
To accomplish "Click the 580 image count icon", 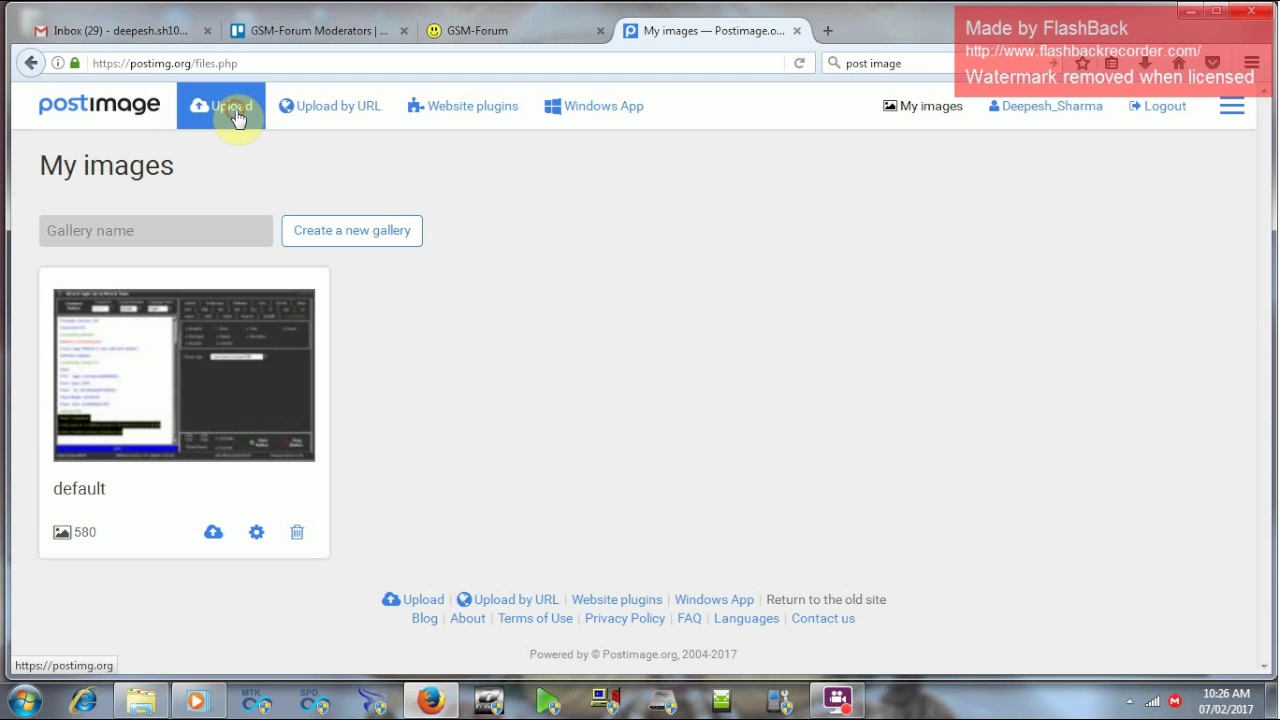I will click(x=62, y=532).
